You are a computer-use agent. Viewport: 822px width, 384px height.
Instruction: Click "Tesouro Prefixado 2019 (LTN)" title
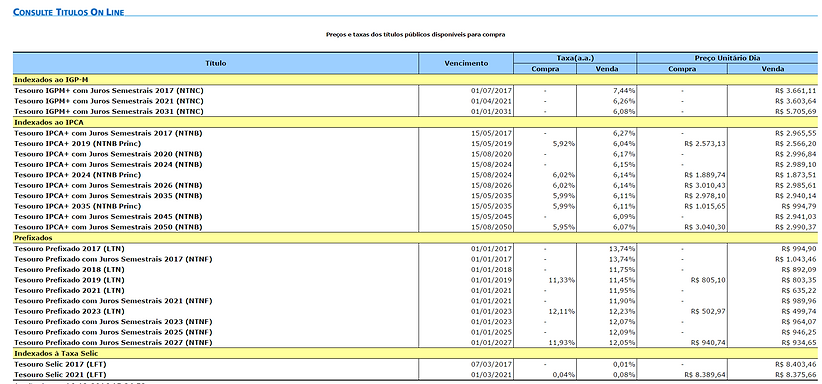tap(69, 280)
